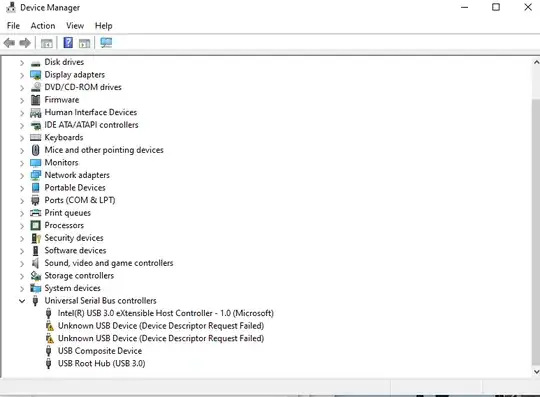The image size is (540, 397).
Task: Open the Help menu
Action: click(103, 26)
